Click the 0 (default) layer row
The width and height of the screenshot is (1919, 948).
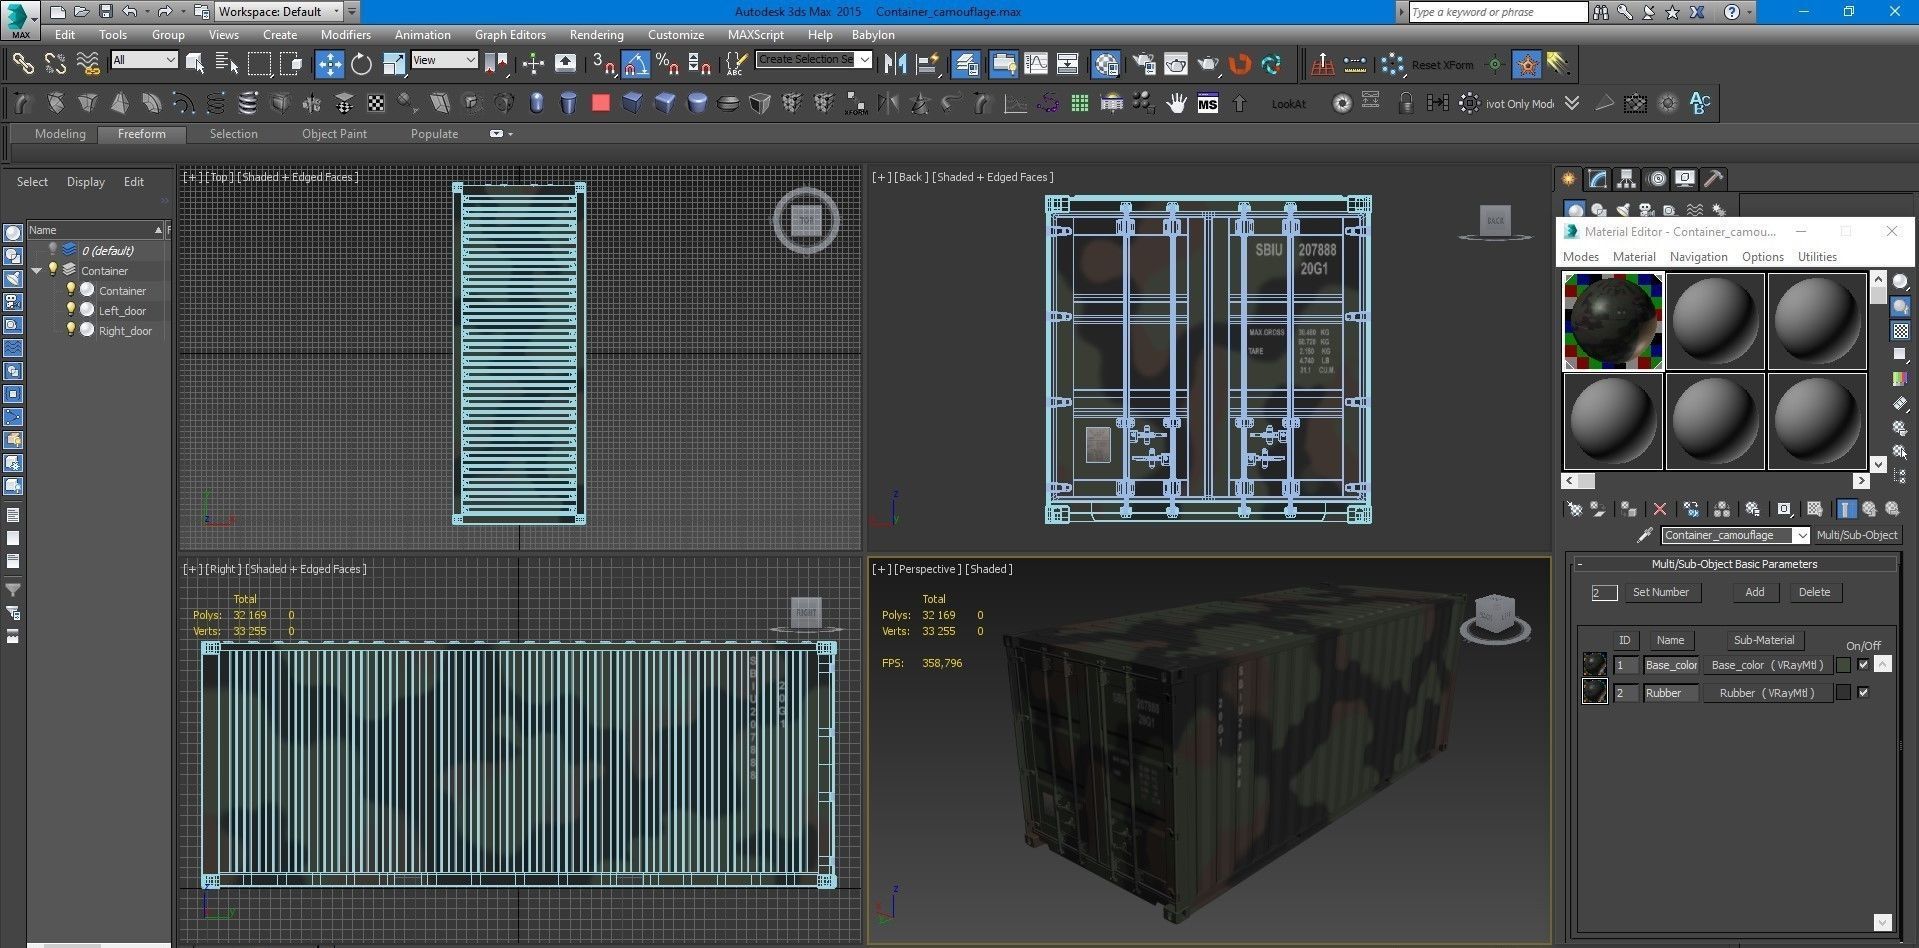pos(97,251)
